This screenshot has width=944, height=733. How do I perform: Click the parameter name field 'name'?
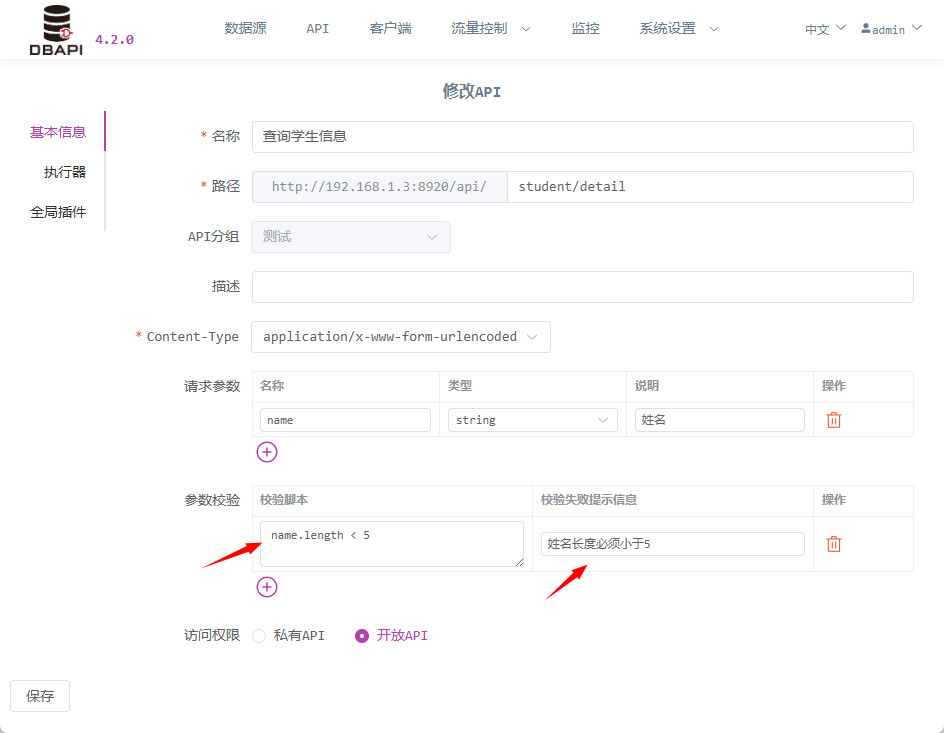click(x=345, y=420)
